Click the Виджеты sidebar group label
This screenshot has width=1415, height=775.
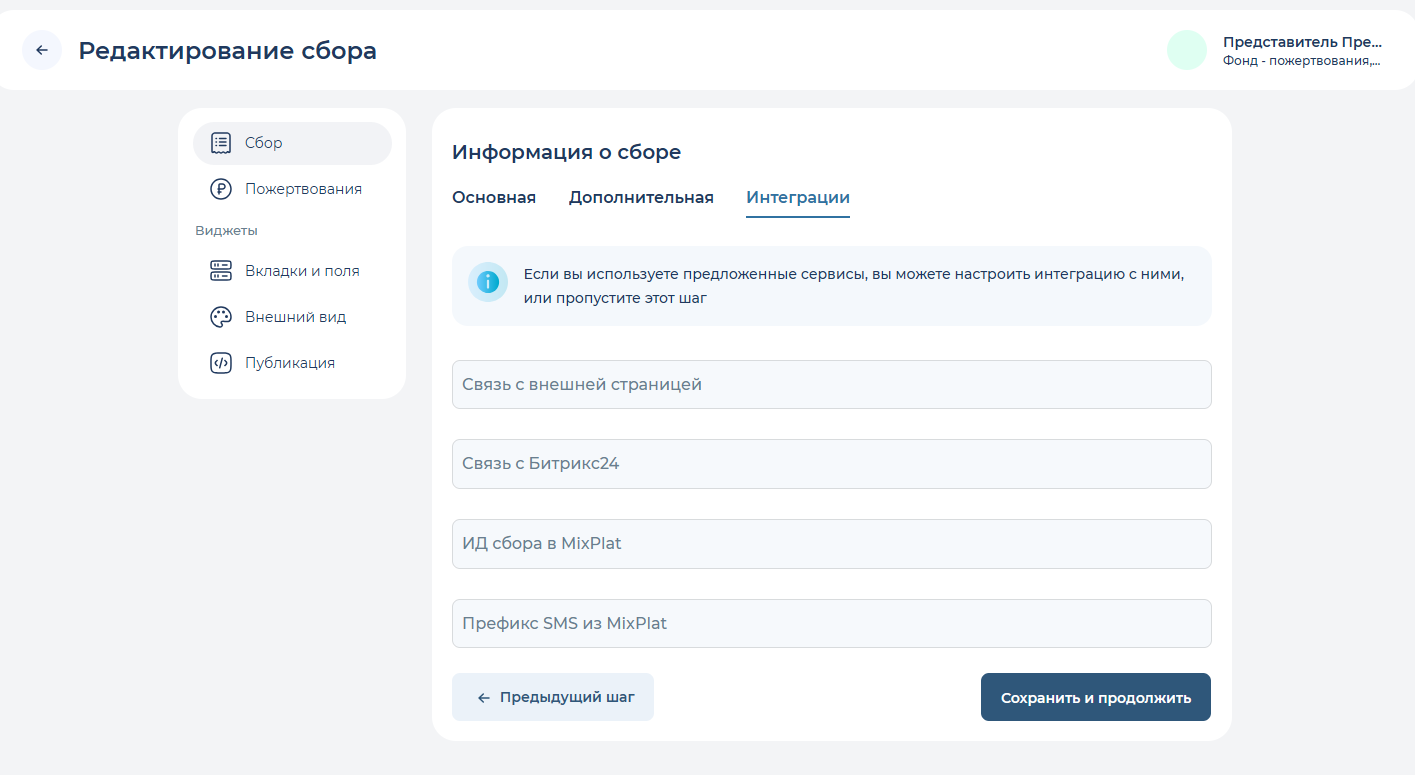226,230
